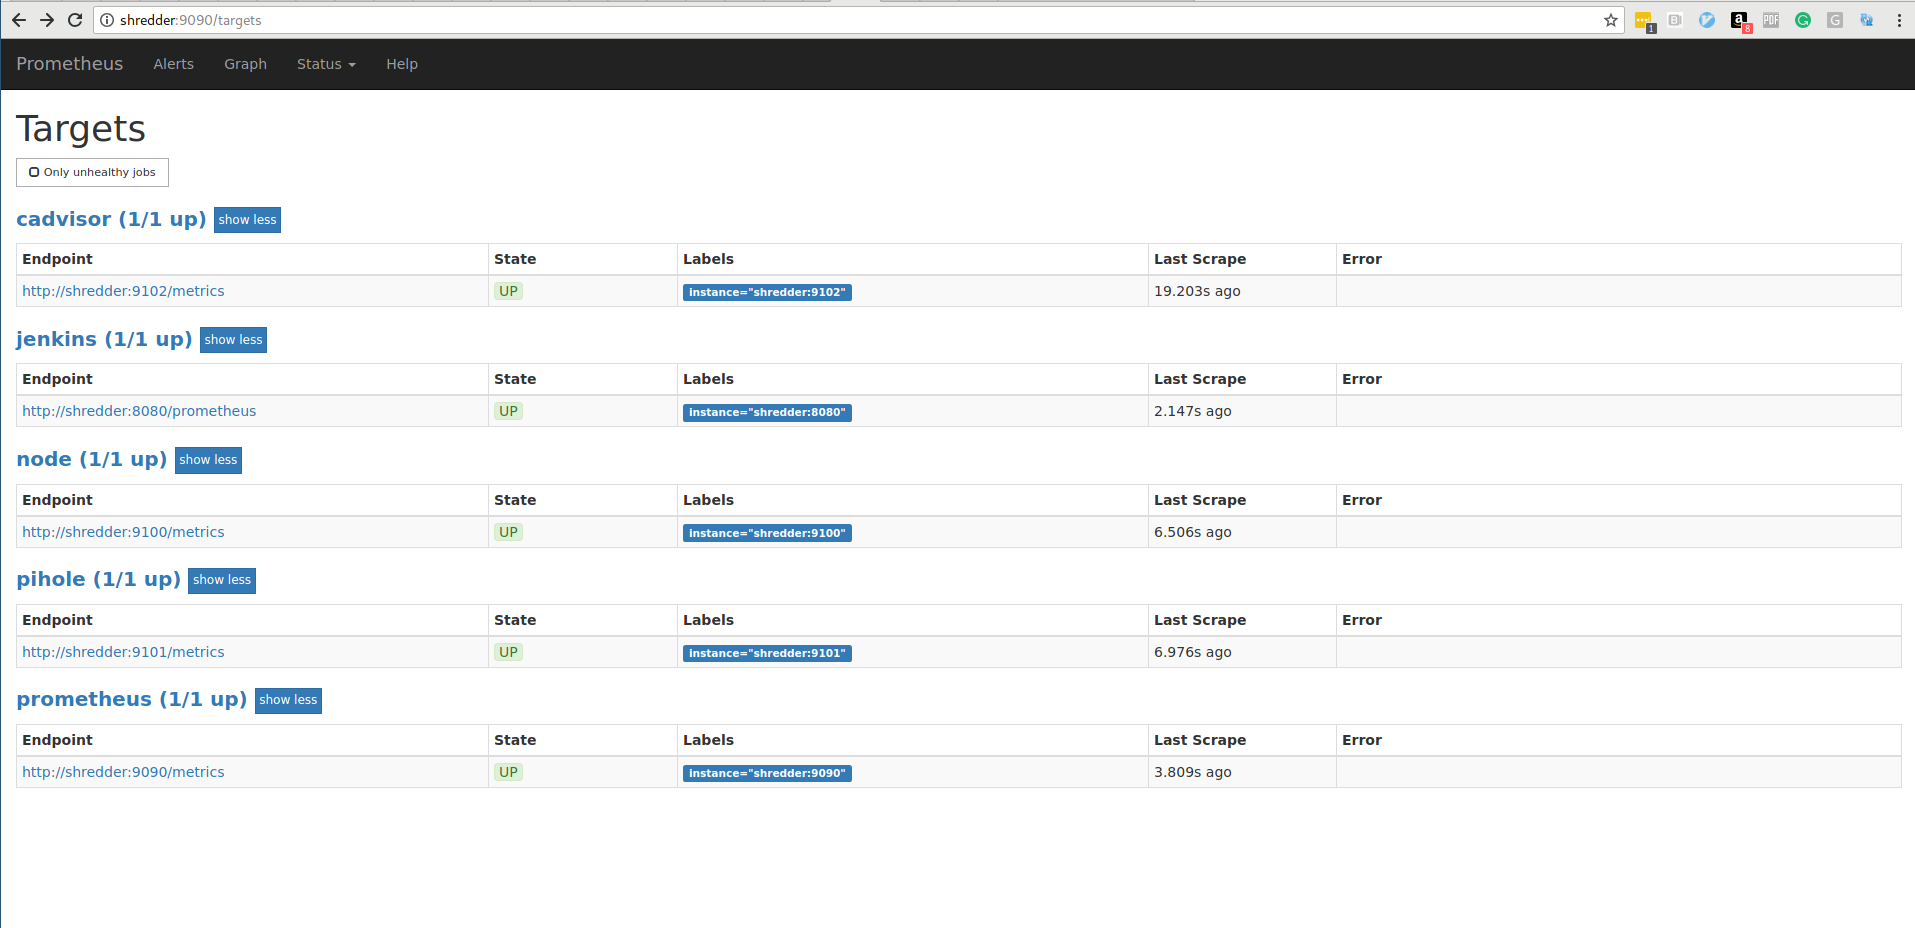Click the cadvisor (1/1 up) heading
Image resolution: width=1915 pixels, height=928 pixels.
[x=111, y=219]
